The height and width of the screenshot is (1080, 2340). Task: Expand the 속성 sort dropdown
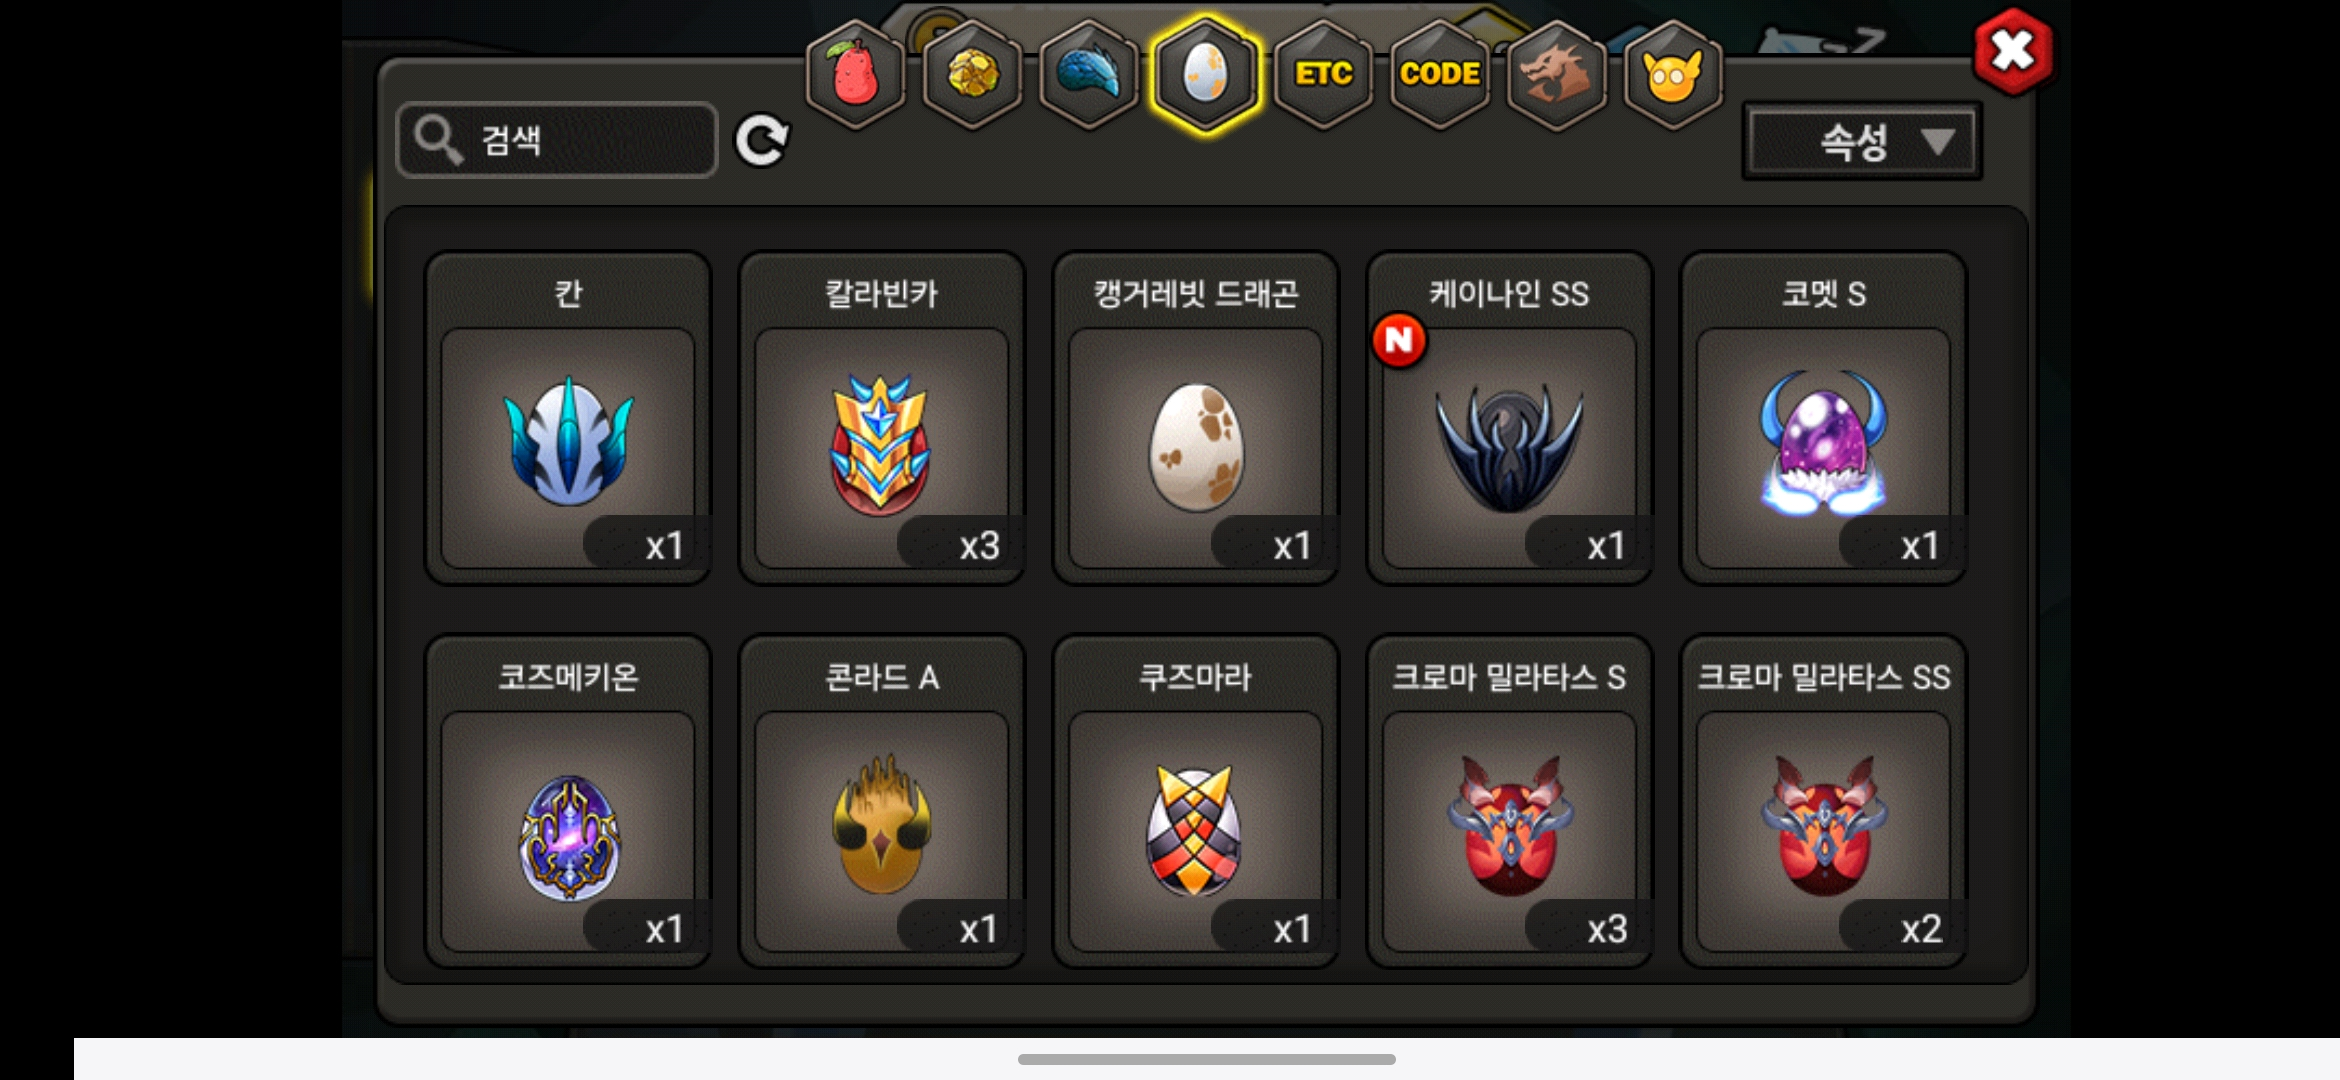[1862, 141]
